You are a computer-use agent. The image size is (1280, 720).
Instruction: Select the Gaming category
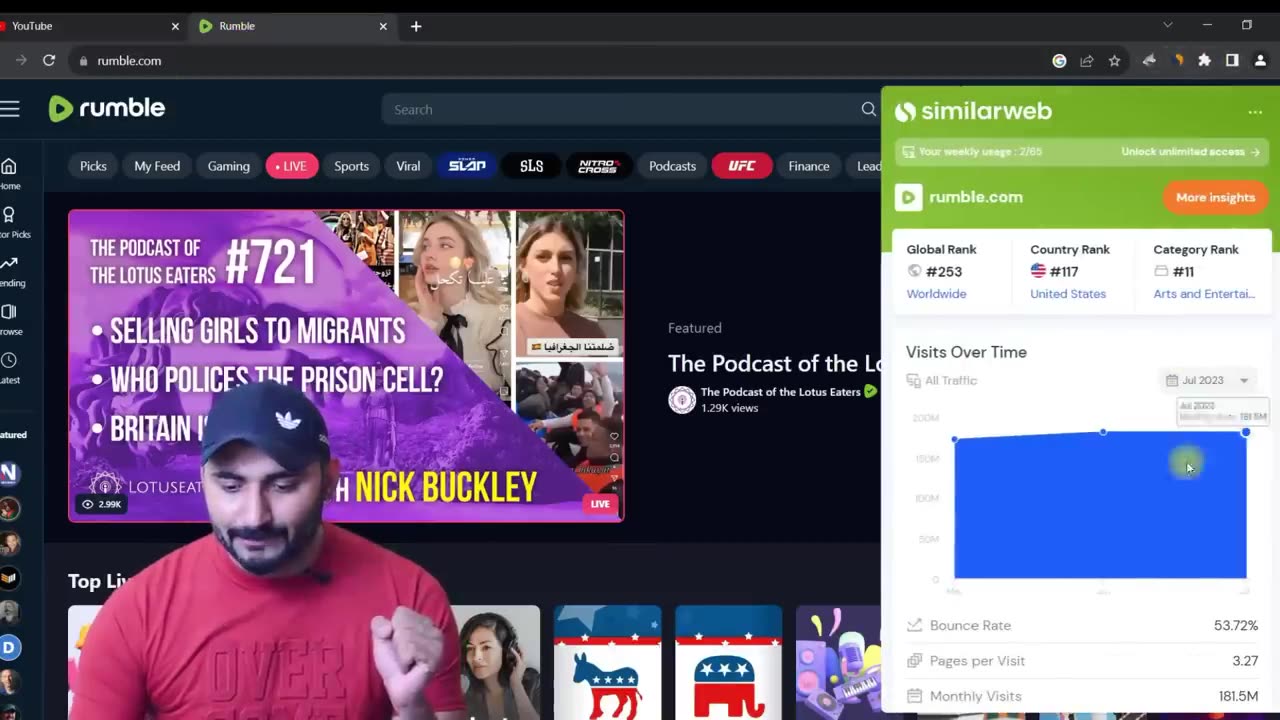pyautogui.click(x=229, y=166)
